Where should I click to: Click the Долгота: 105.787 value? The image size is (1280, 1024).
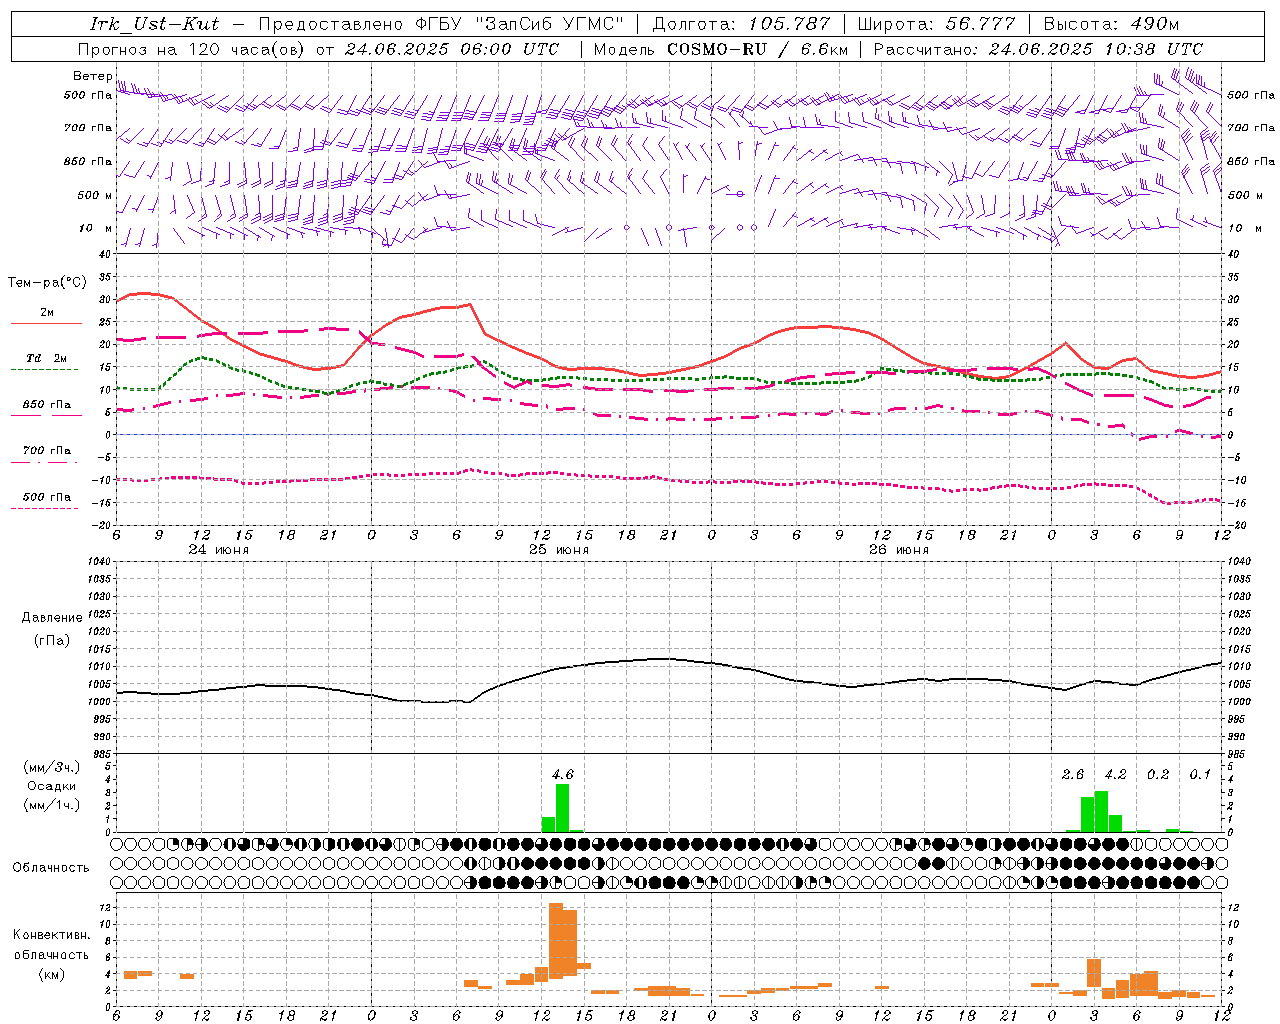pos(741,24)
